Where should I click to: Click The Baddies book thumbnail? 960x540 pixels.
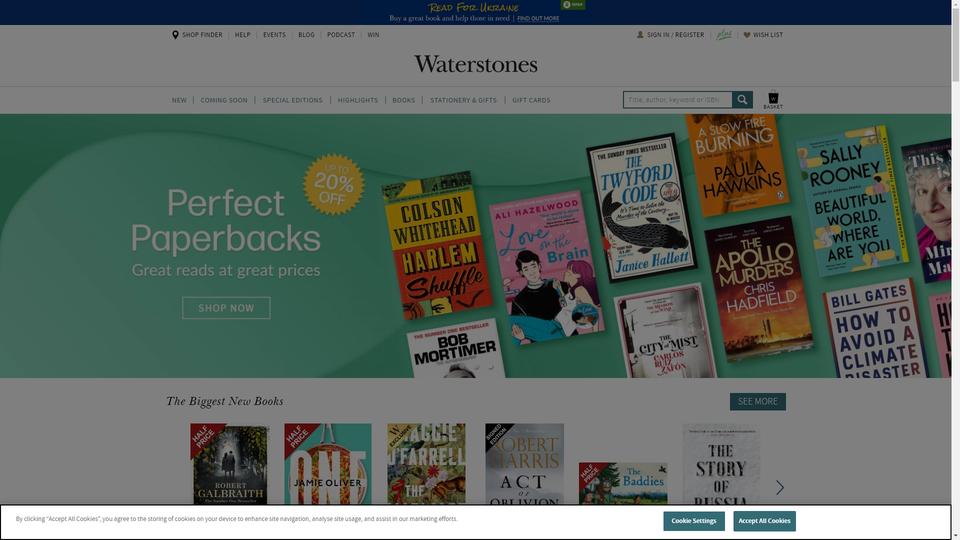[x=623, y=484]
